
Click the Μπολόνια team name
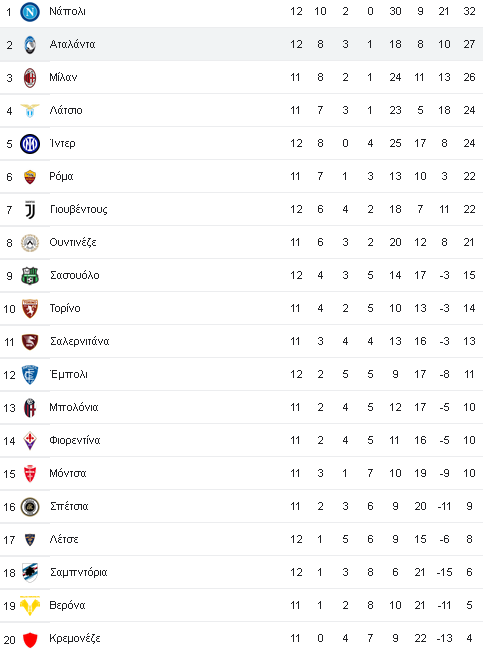click(74, 407)
